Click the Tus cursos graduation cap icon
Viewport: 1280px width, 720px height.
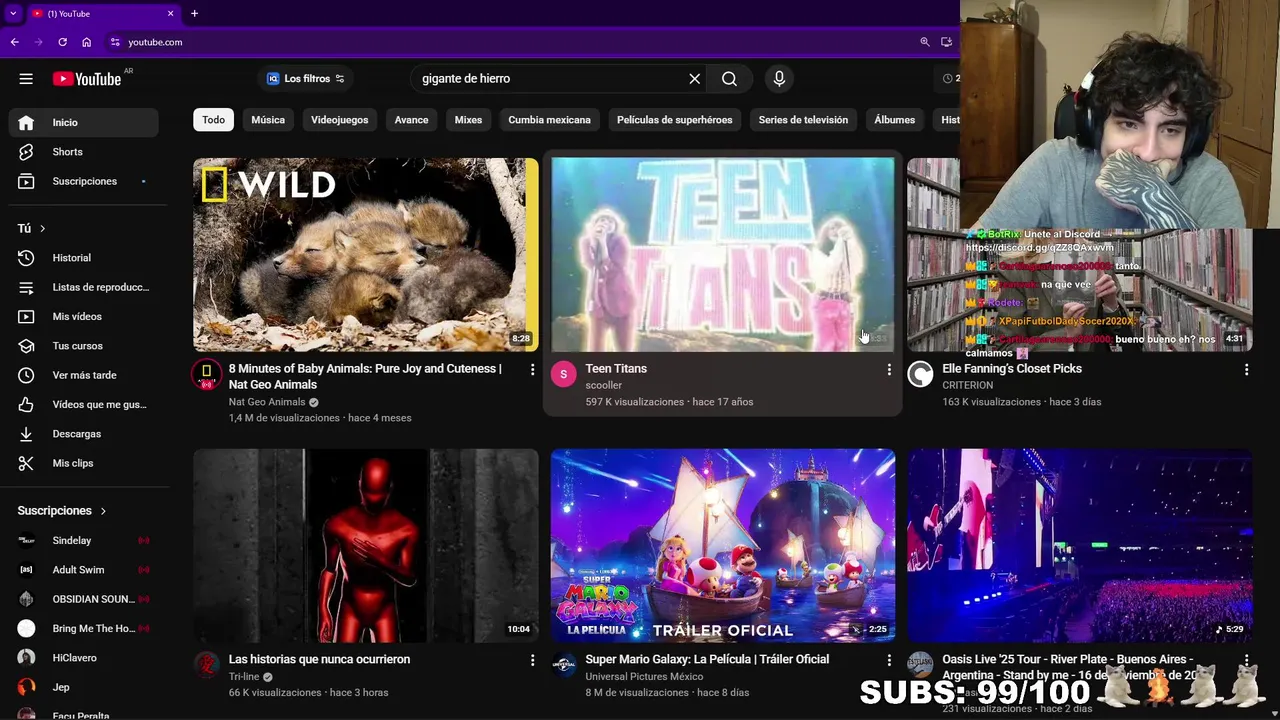click(26, 346)
